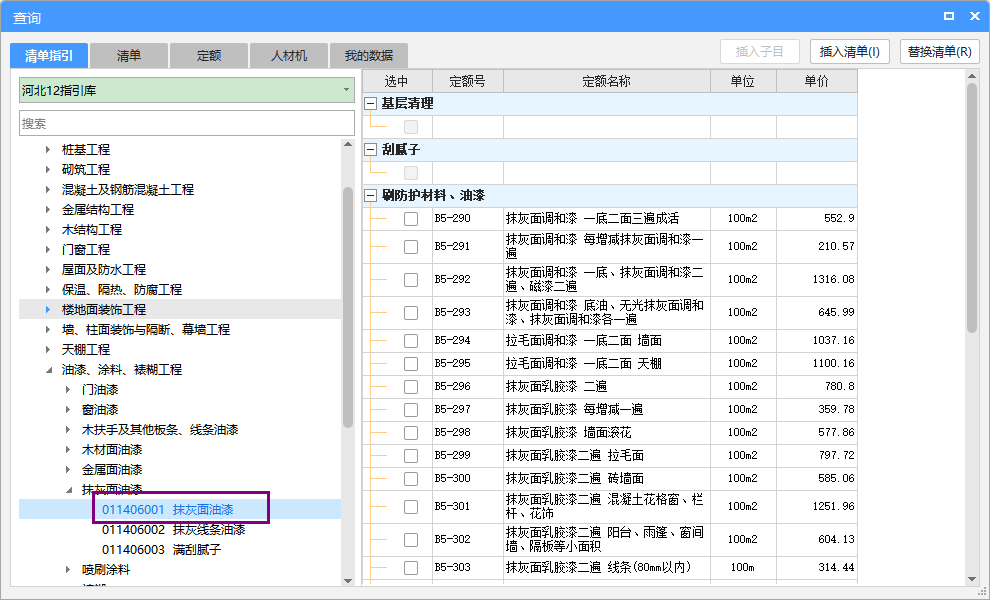The width and height of the screenshot is (990, 600).
Task: Click the table panel scrollbar thumb
Action: tap(972, 208)
